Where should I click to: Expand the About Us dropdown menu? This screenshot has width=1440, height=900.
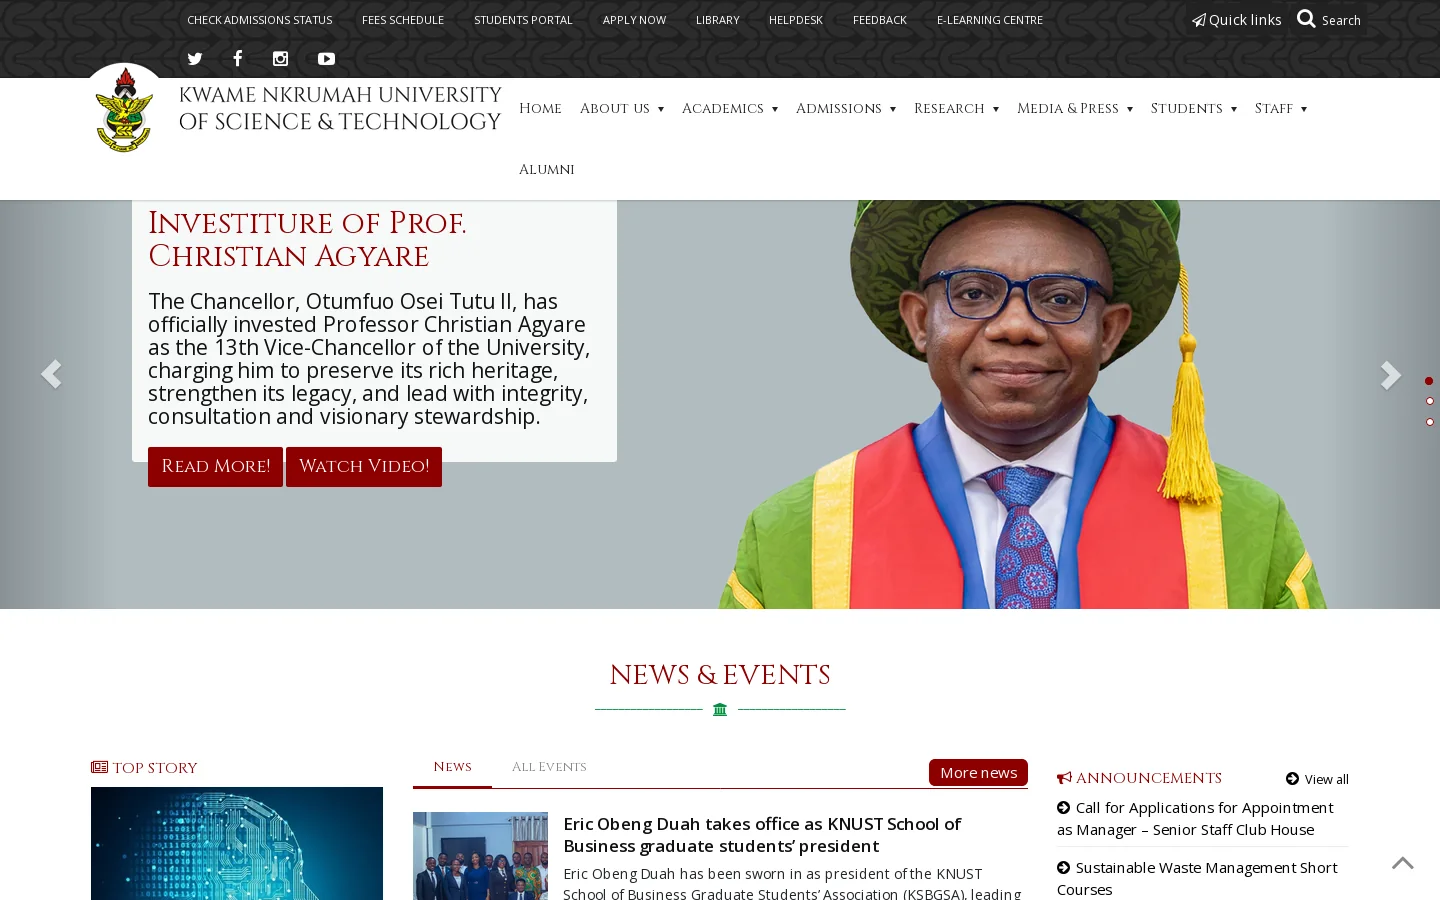click(622, 109)
